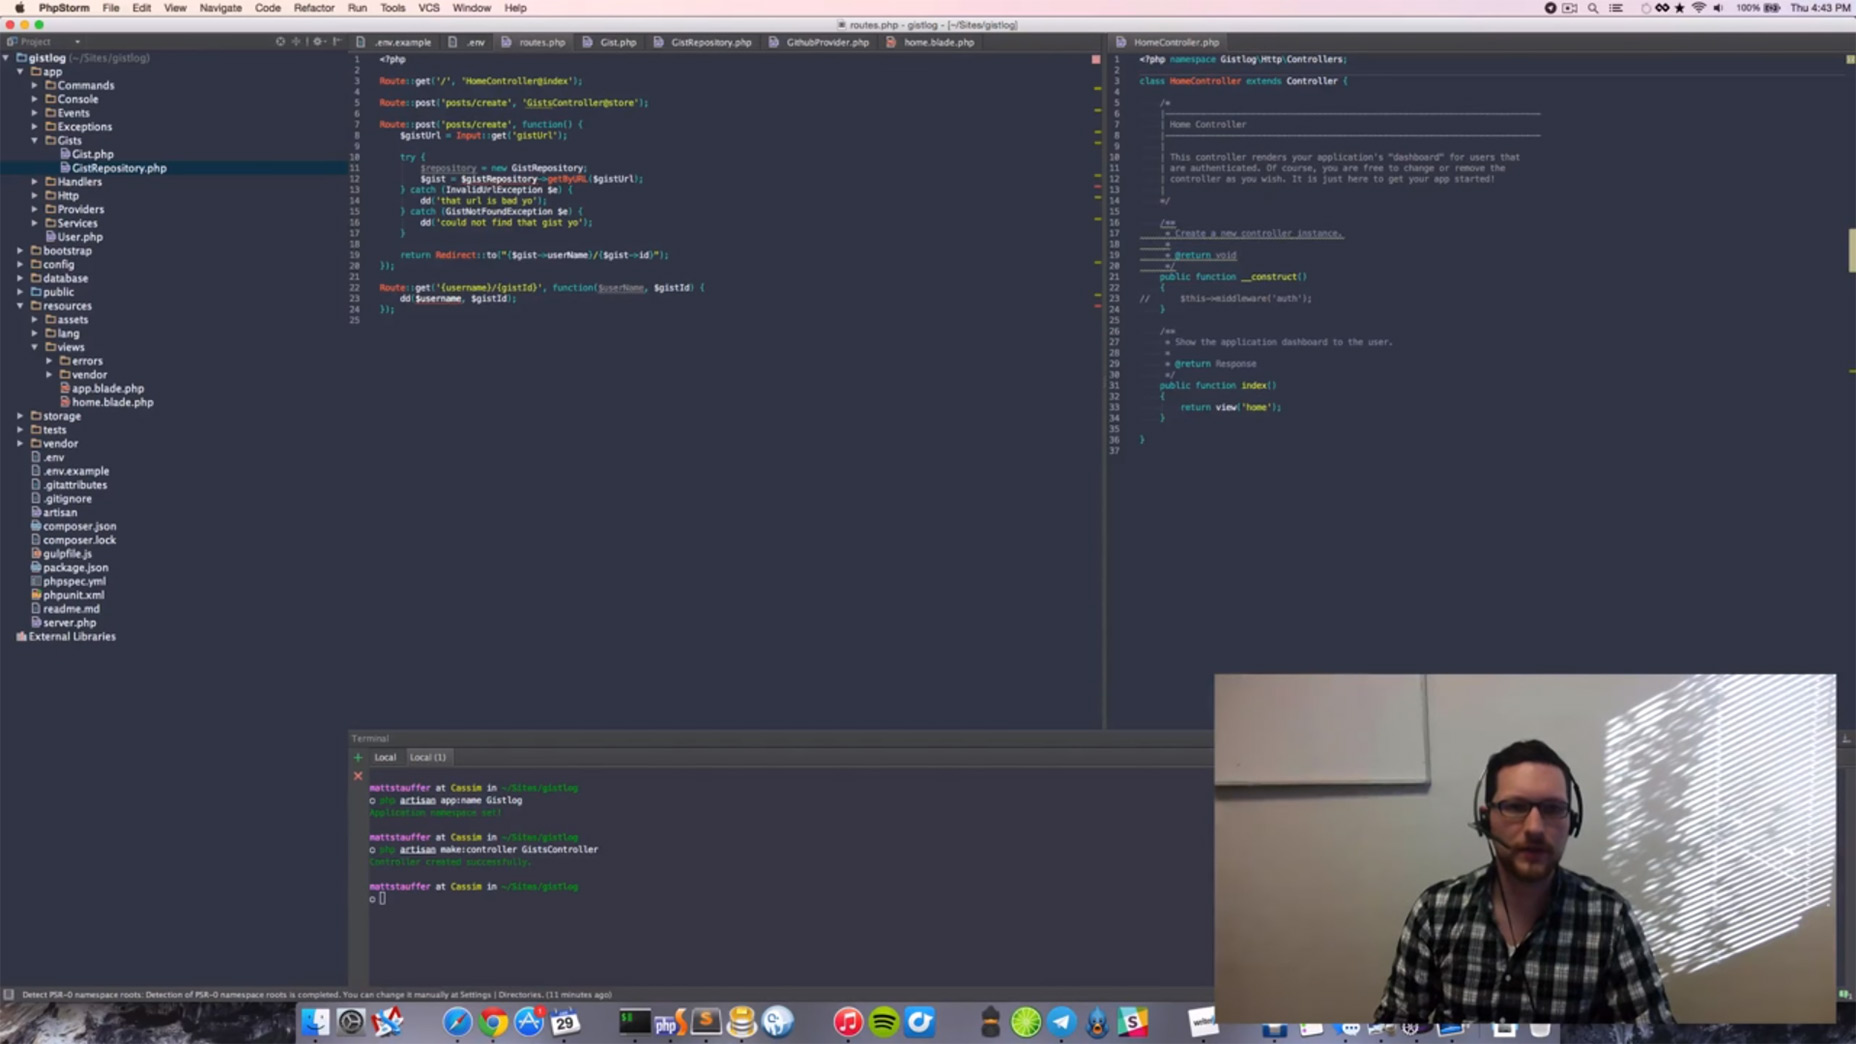Open Spotify from the Dock
The image size is (1856, 1044).
(x=884, y=1022)
